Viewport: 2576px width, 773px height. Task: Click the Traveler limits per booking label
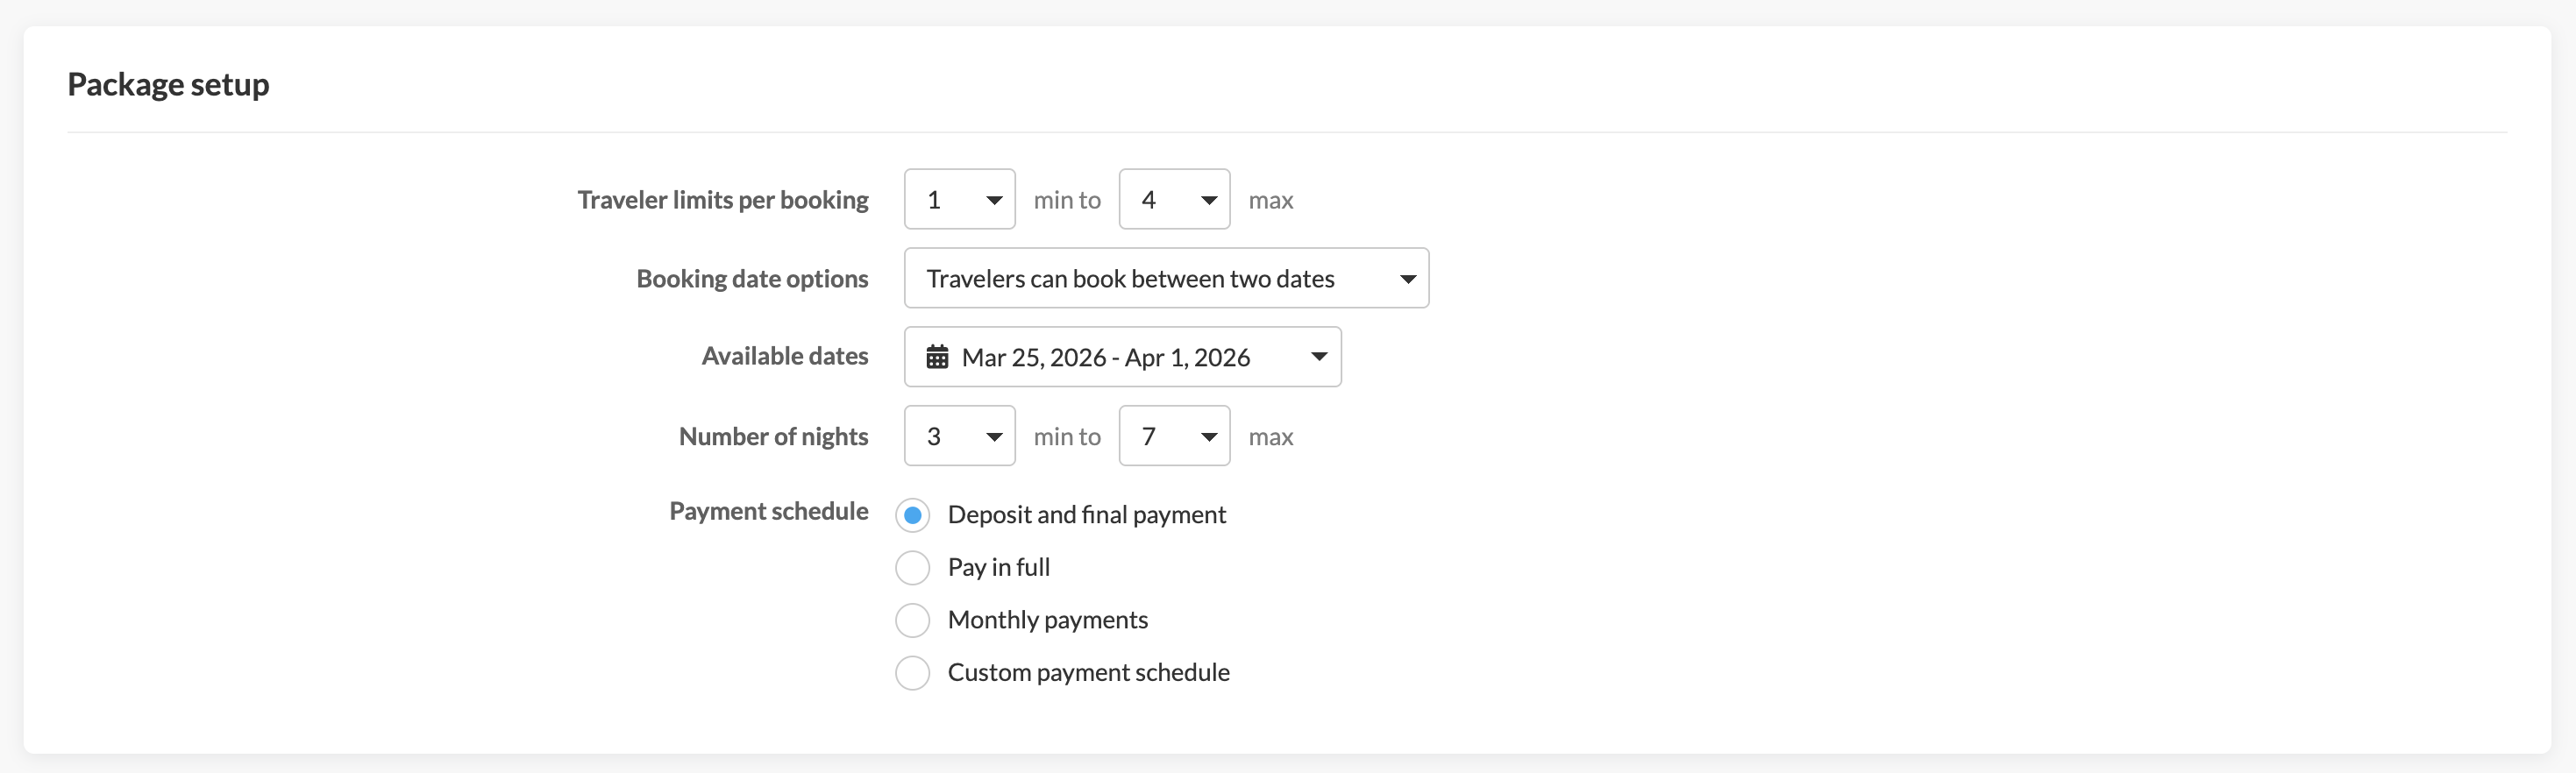[x=723, y=200]
